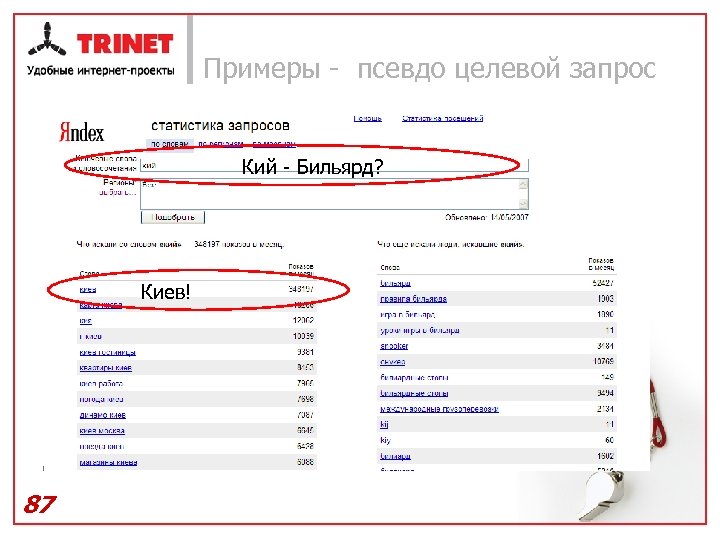
Task: Open 'бильярдные столы' link with 3494 shows
Action: tap(414, 393)
